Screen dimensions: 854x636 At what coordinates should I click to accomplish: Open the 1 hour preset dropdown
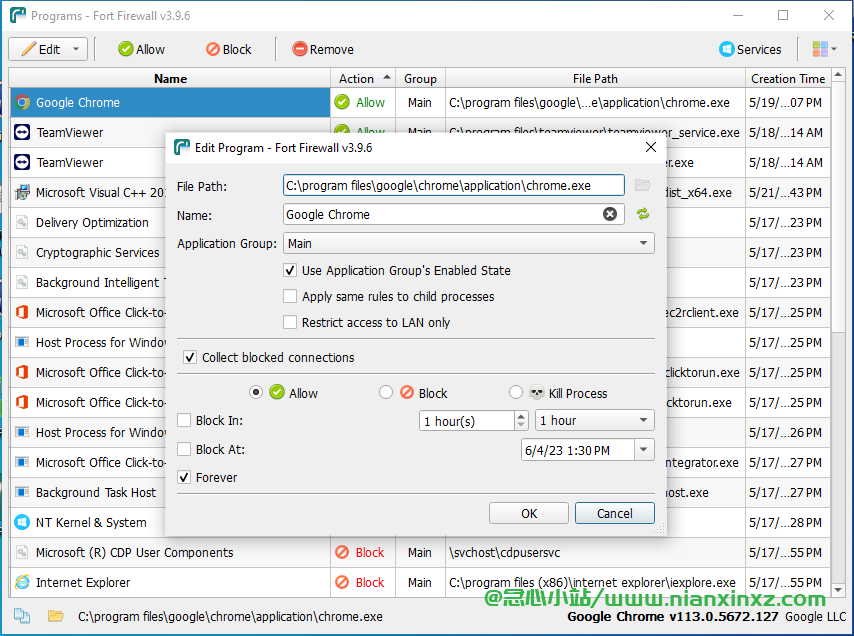(595, 420)
